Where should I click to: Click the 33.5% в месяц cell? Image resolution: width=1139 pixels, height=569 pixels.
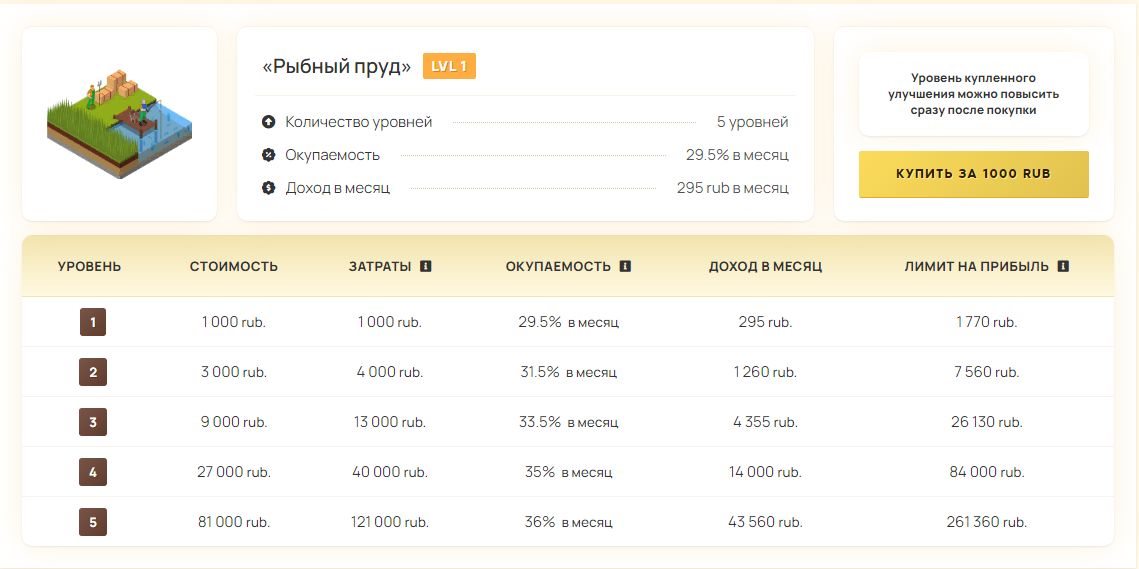pos(568,422)
